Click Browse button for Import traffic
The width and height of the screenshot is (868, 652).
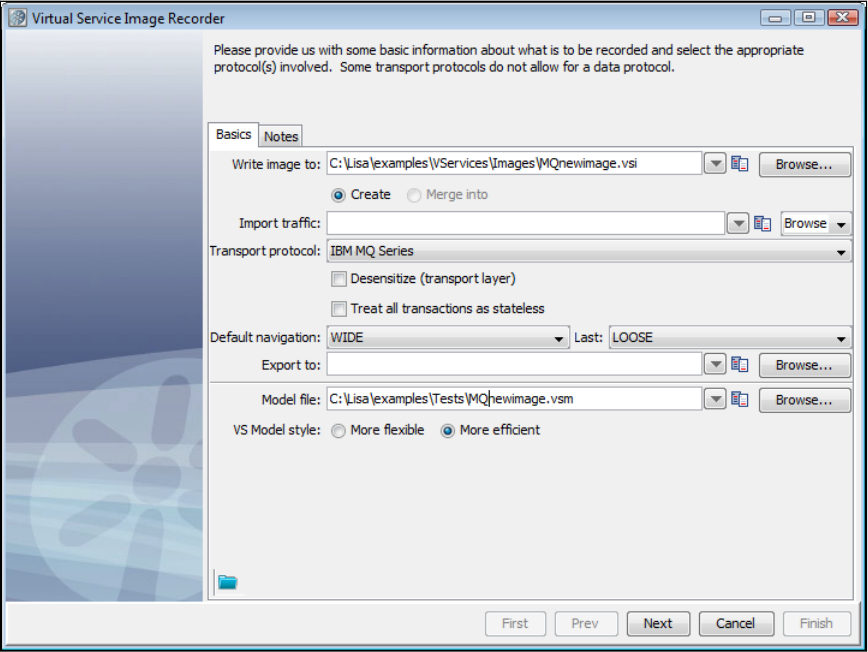[805, 224]
